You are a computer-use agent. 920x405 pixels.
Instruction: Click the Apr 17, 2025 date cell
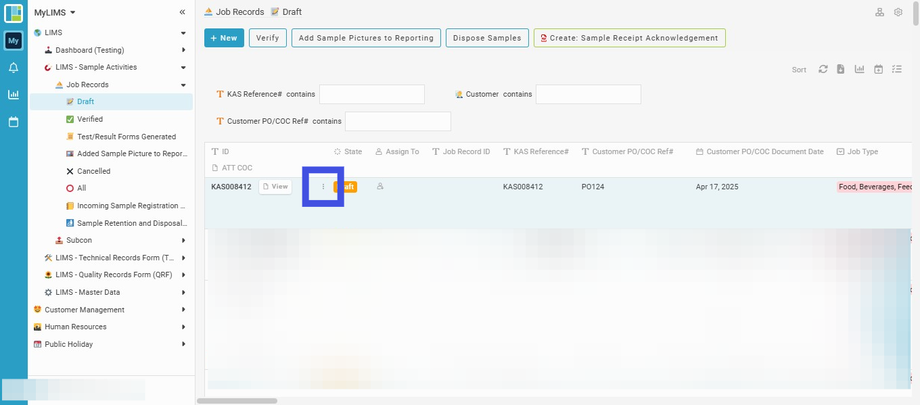pyautogui.click(x=717, y=187)
